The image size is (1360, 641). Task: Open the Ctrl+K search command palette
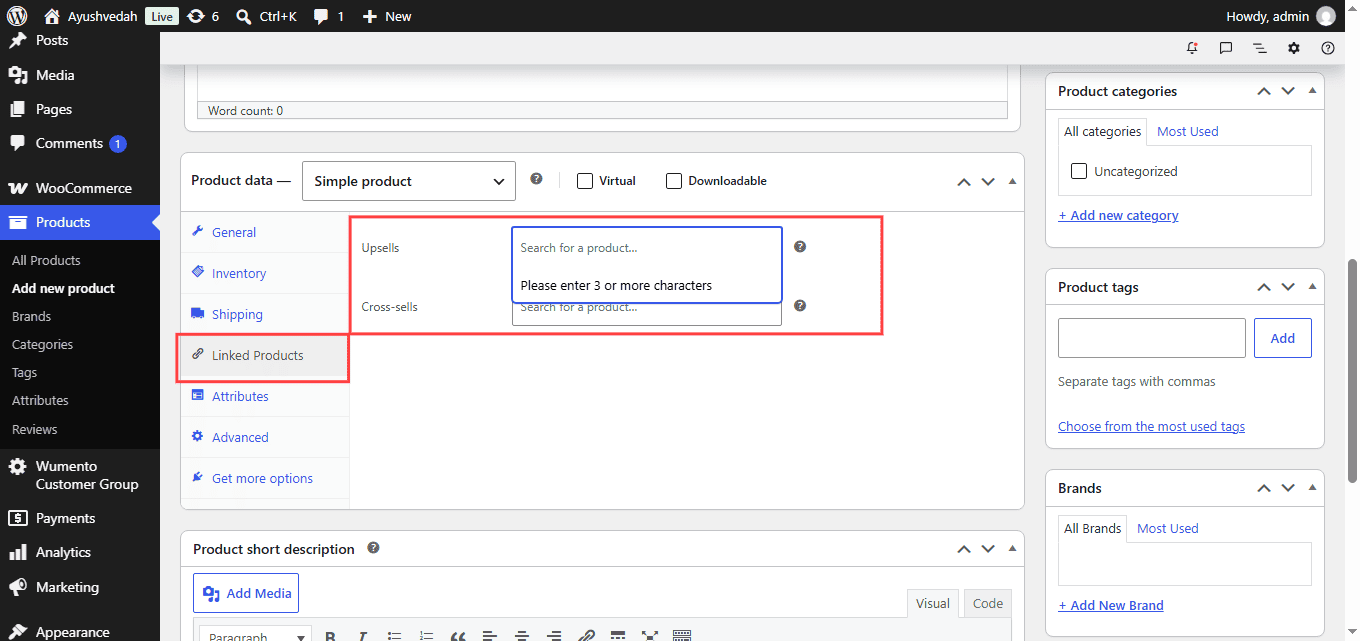(x=266, y=16)
